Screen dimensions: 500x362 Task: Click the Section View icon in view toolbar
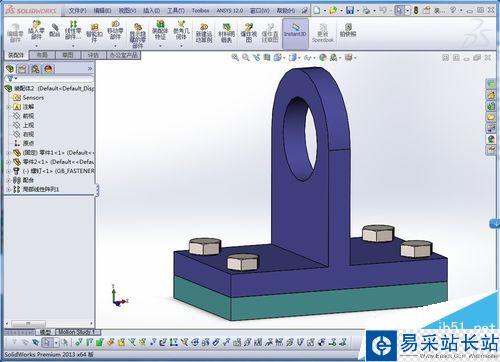click(x=267, y=58)
